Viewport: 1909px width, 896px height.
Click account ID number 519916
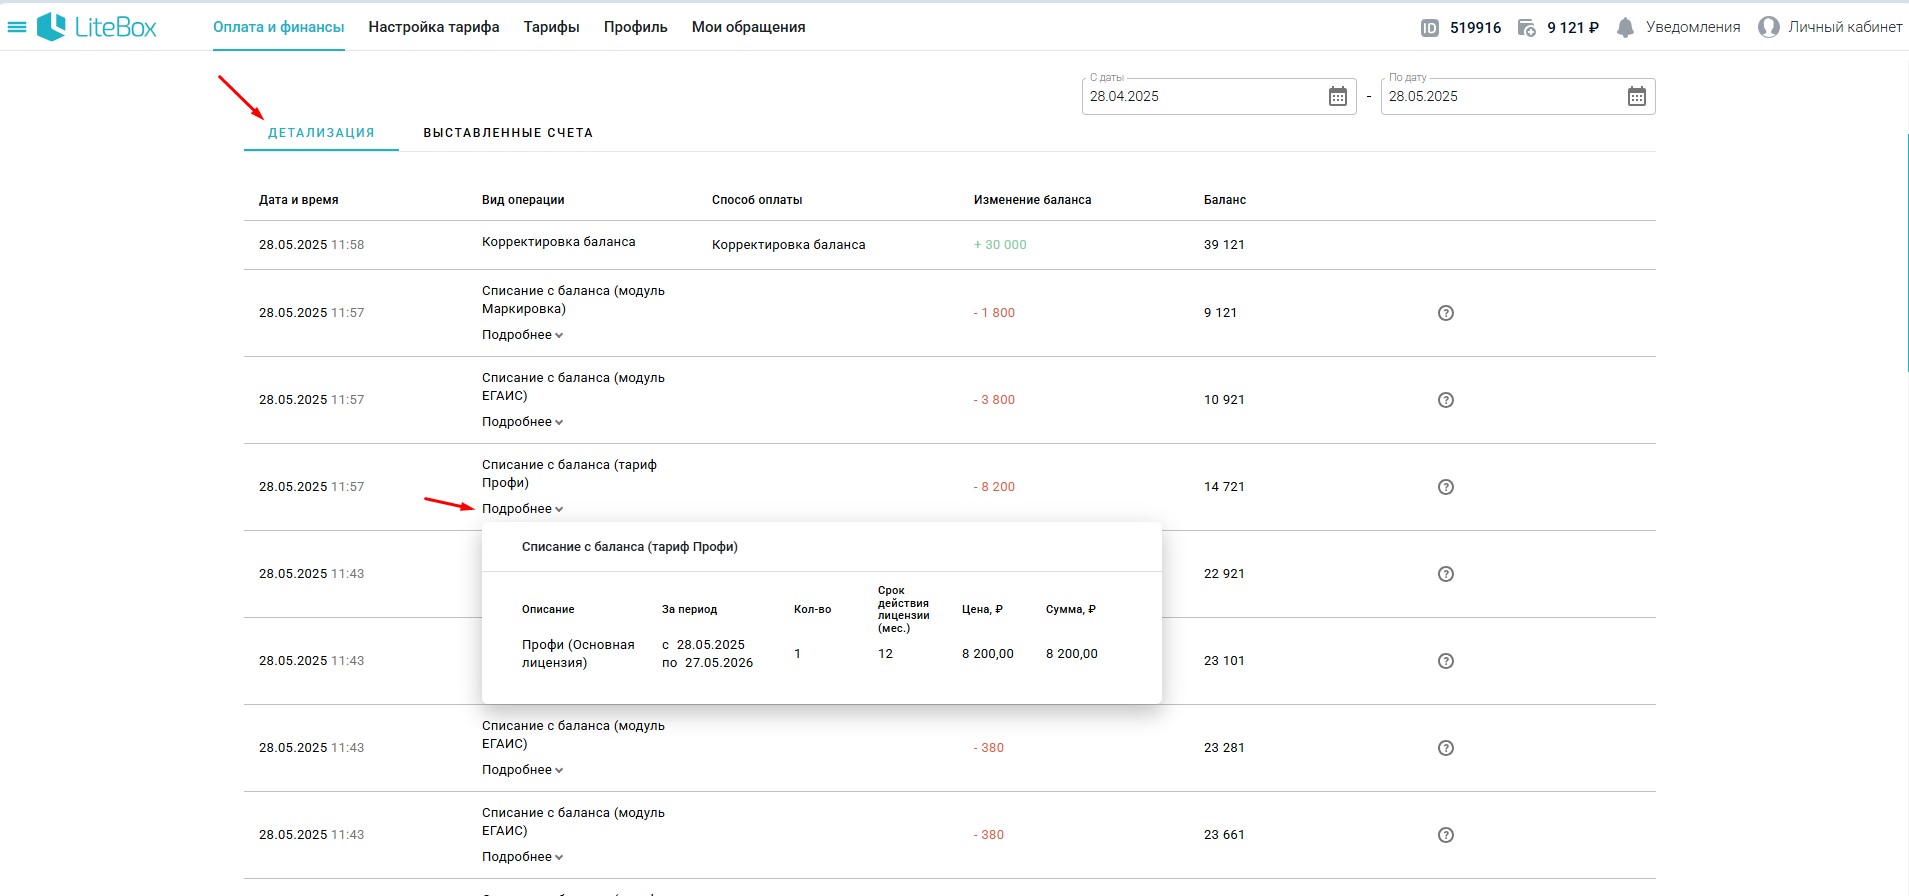click(1476, 28)
